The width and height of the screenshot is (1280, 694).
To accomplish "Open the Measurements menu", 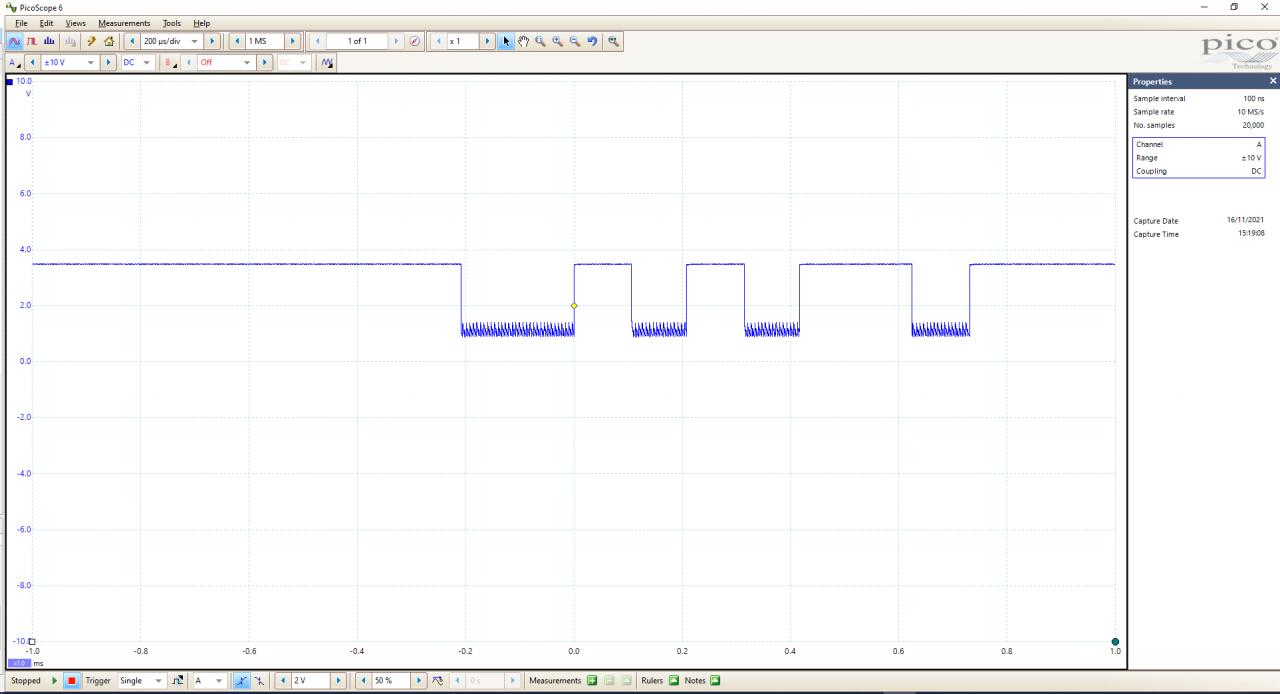I will pos(124,23).
